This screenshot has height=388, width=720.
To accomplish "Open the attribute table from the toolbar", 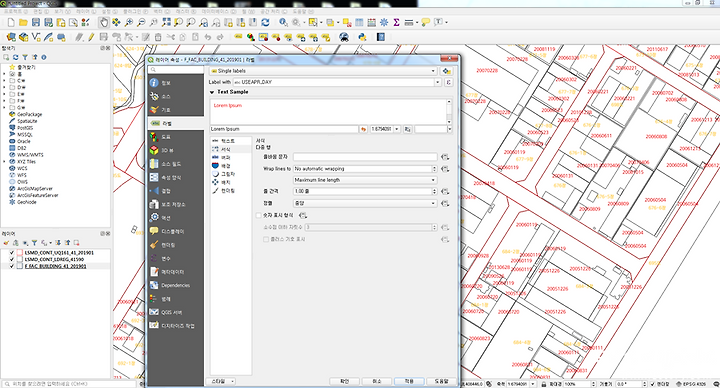I will click(x=360, y=22).
